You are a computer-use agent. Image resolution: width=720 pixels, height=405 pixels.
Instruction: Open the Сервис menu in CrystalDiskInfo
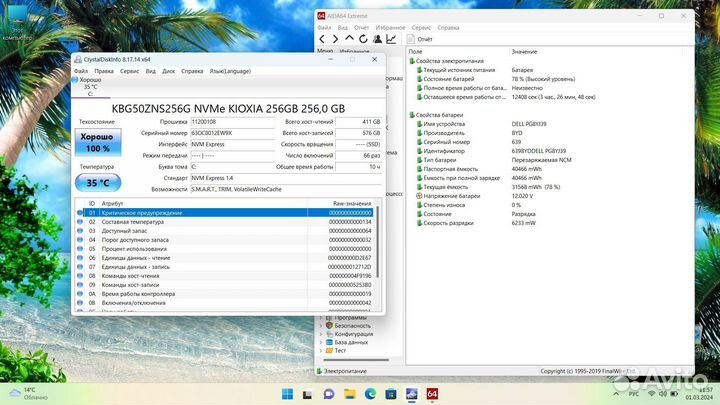[x=129, y=71]
